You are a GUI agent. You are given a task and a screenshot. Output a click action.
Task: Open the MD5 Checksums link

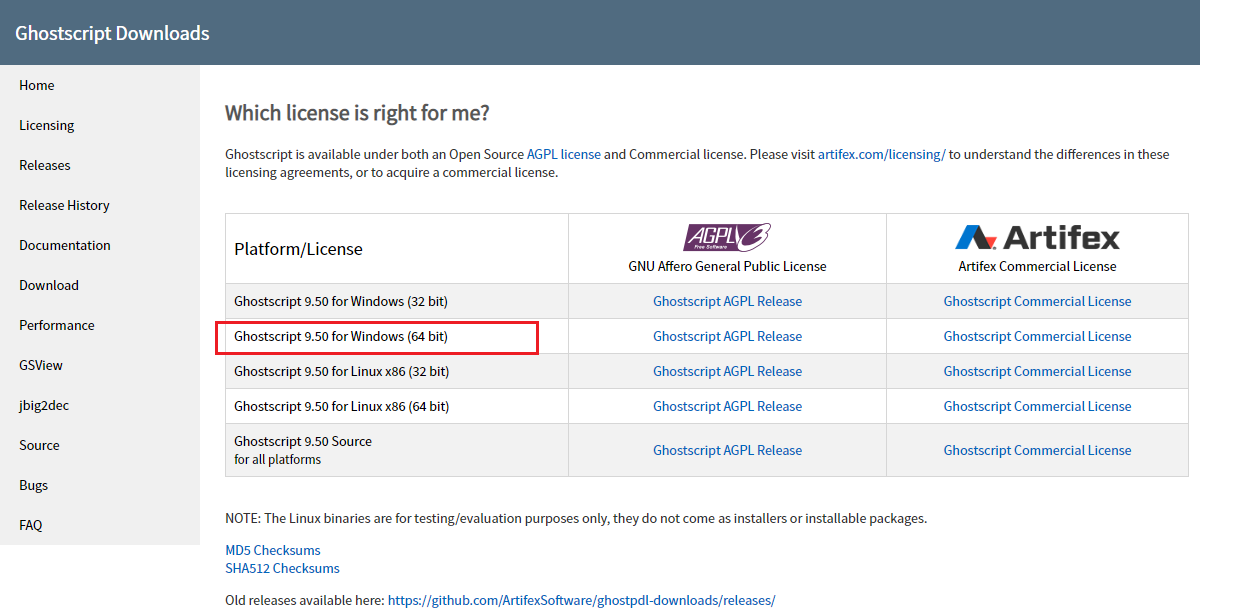pyautogui.click(x=273, y=550)
